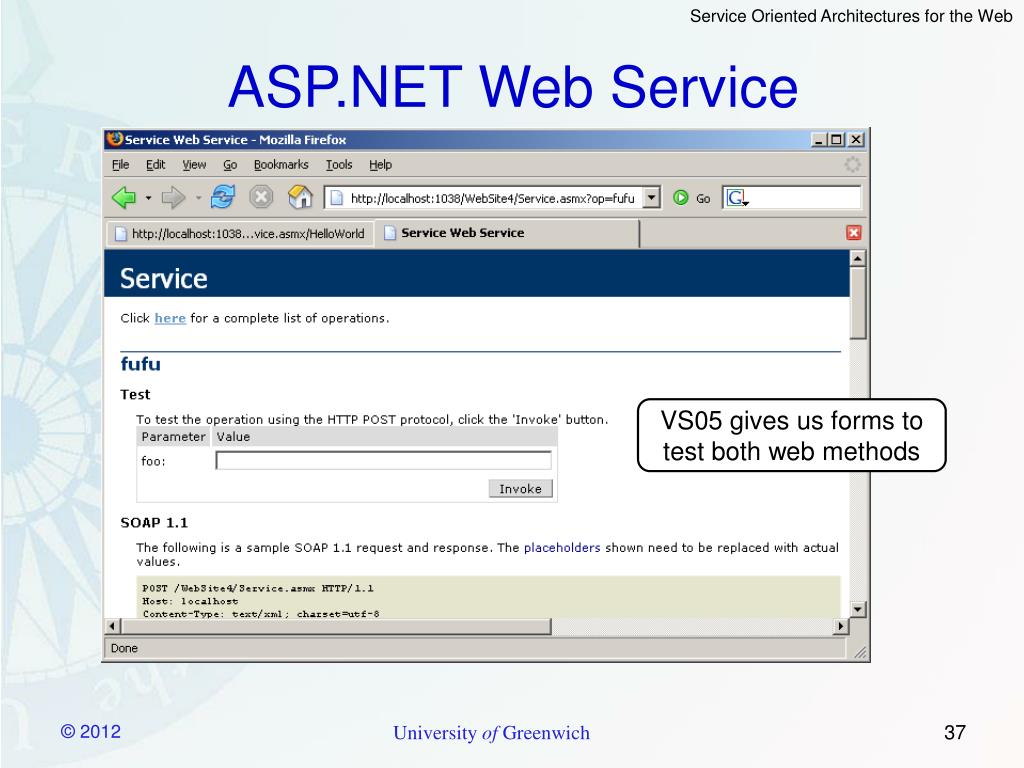1024x768 pixels.
Task: Open the File menu
Action: 120,165
